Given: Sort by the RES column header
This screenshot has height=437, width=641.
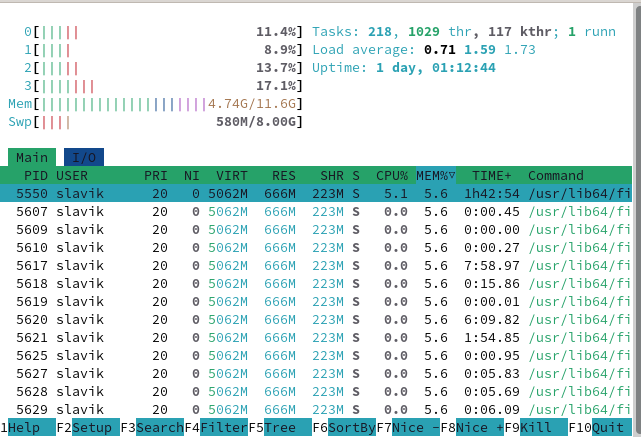Looking at the screenshot, I should click(284, 175).
